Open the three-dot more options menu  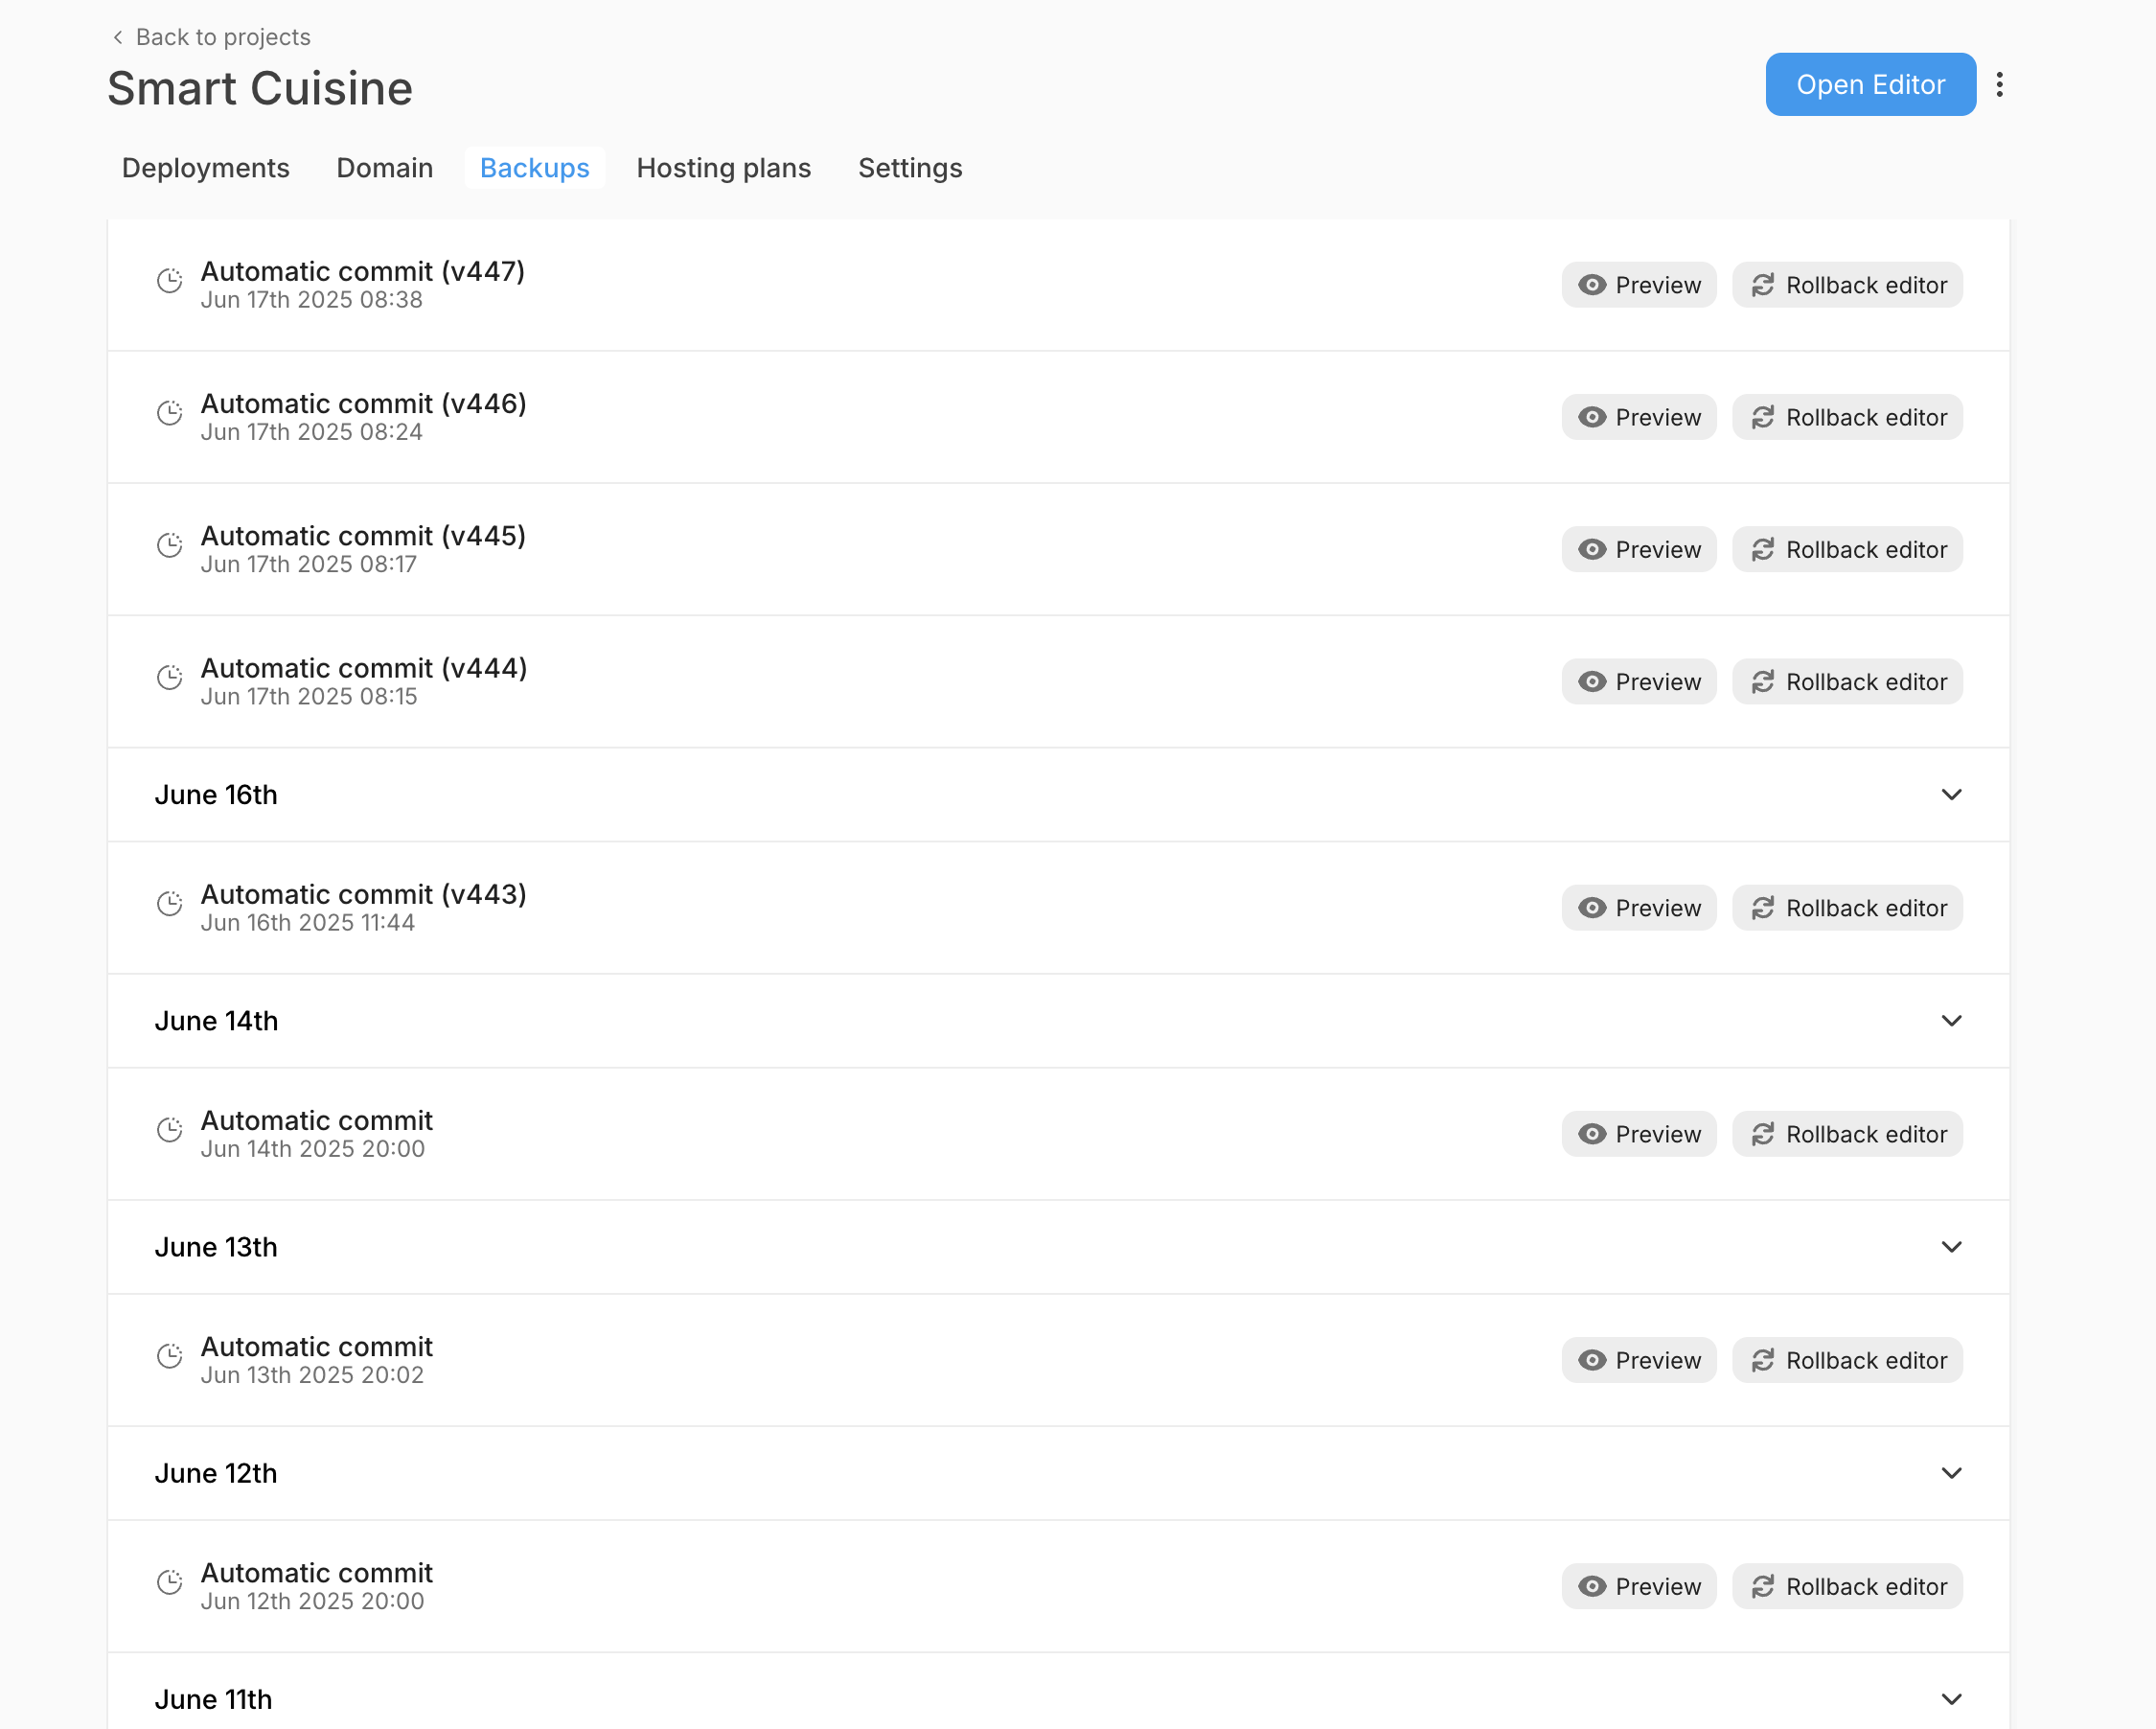1999,85
